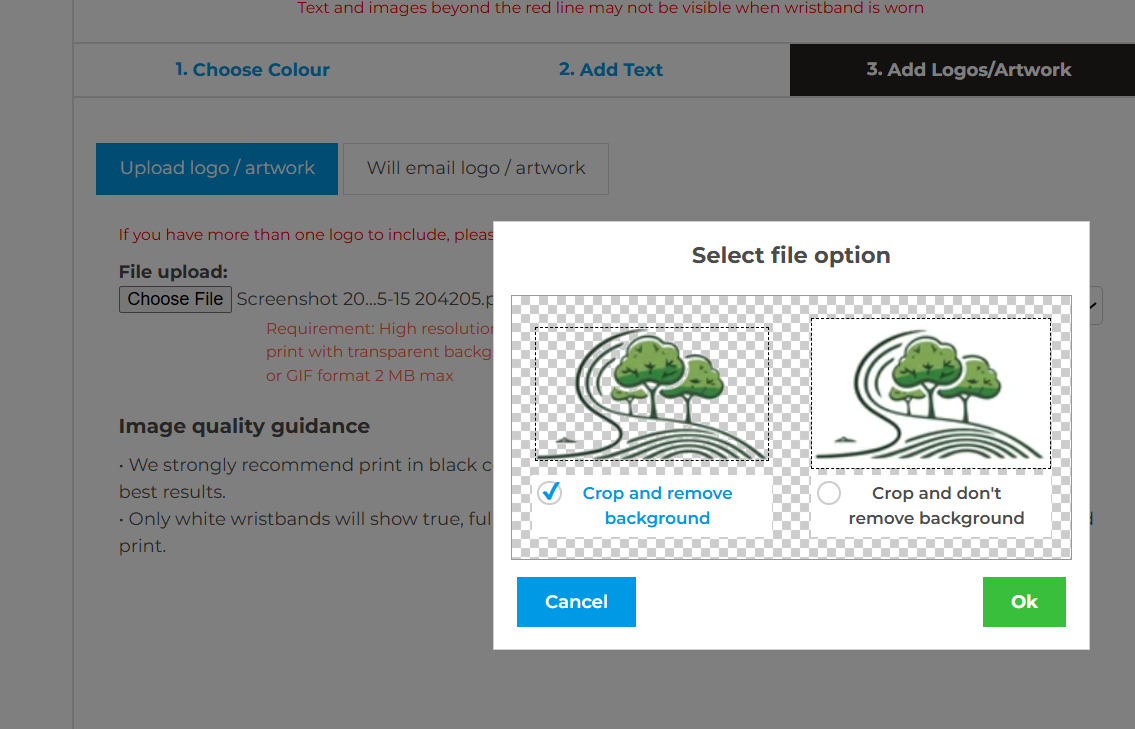The image size is (1135, 729).
Task: Switch to the '2. Add Text' tab
Action: (610, 70)
